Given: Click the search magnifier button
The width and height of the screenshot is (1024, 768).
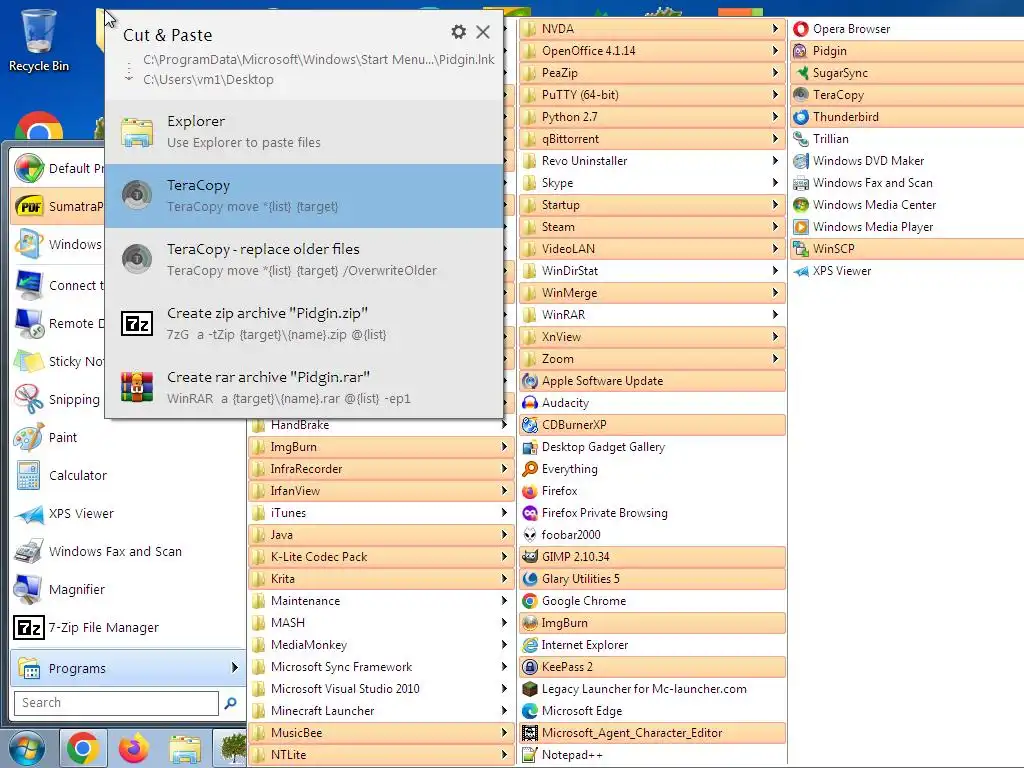Looking at the screenshot, I should pos(231,703).
